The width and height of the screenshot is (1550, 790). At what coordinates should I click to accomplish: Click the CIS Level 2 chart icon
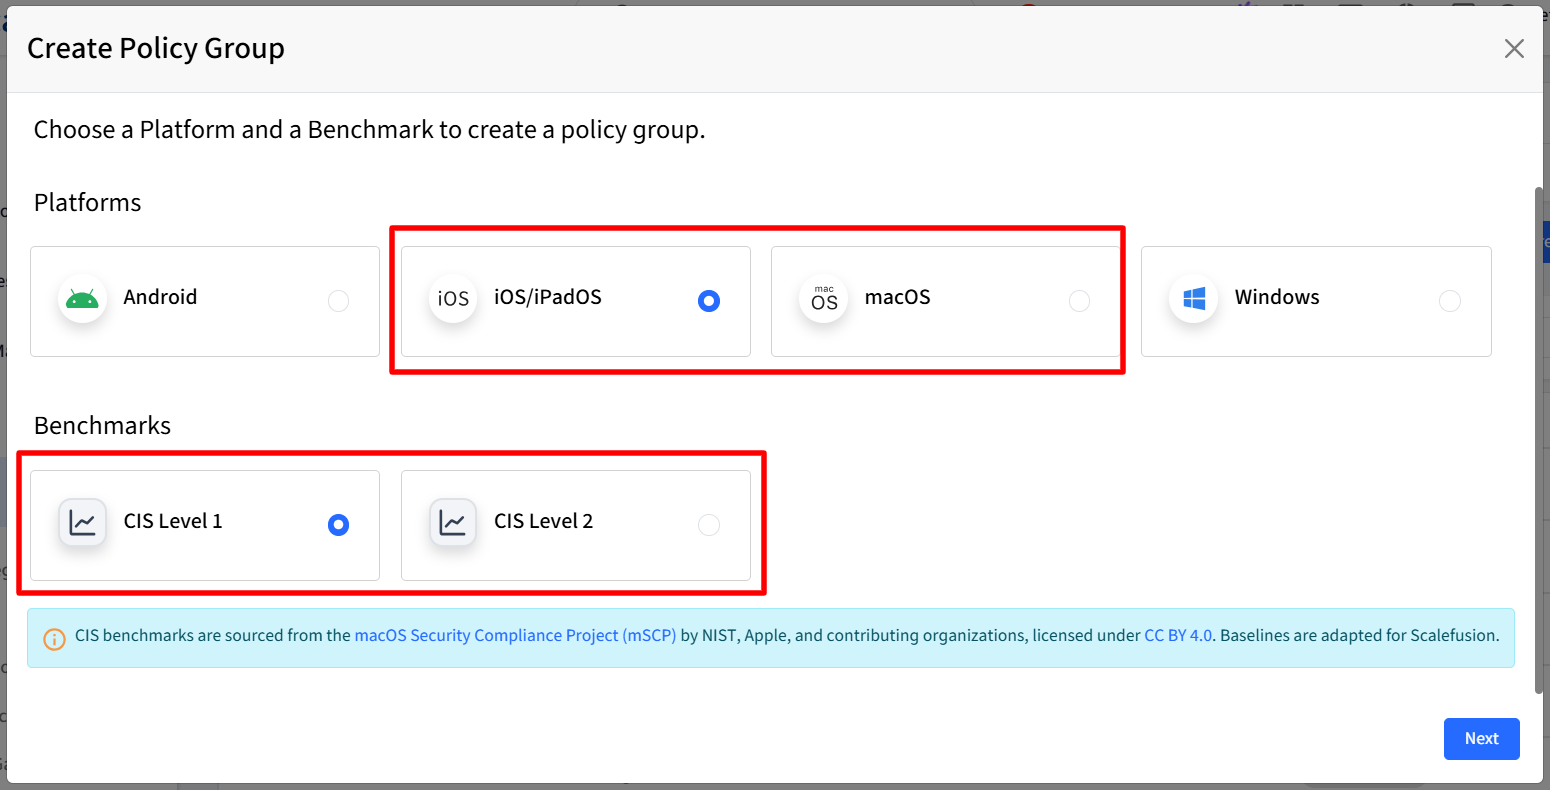pyautogui.click(x=453, y=523)
